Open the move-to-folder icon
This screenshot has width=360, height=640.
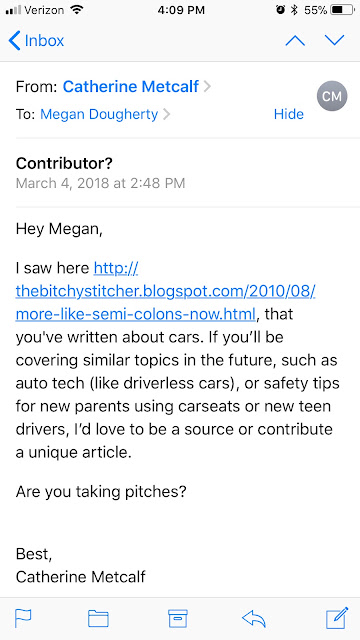98,618
